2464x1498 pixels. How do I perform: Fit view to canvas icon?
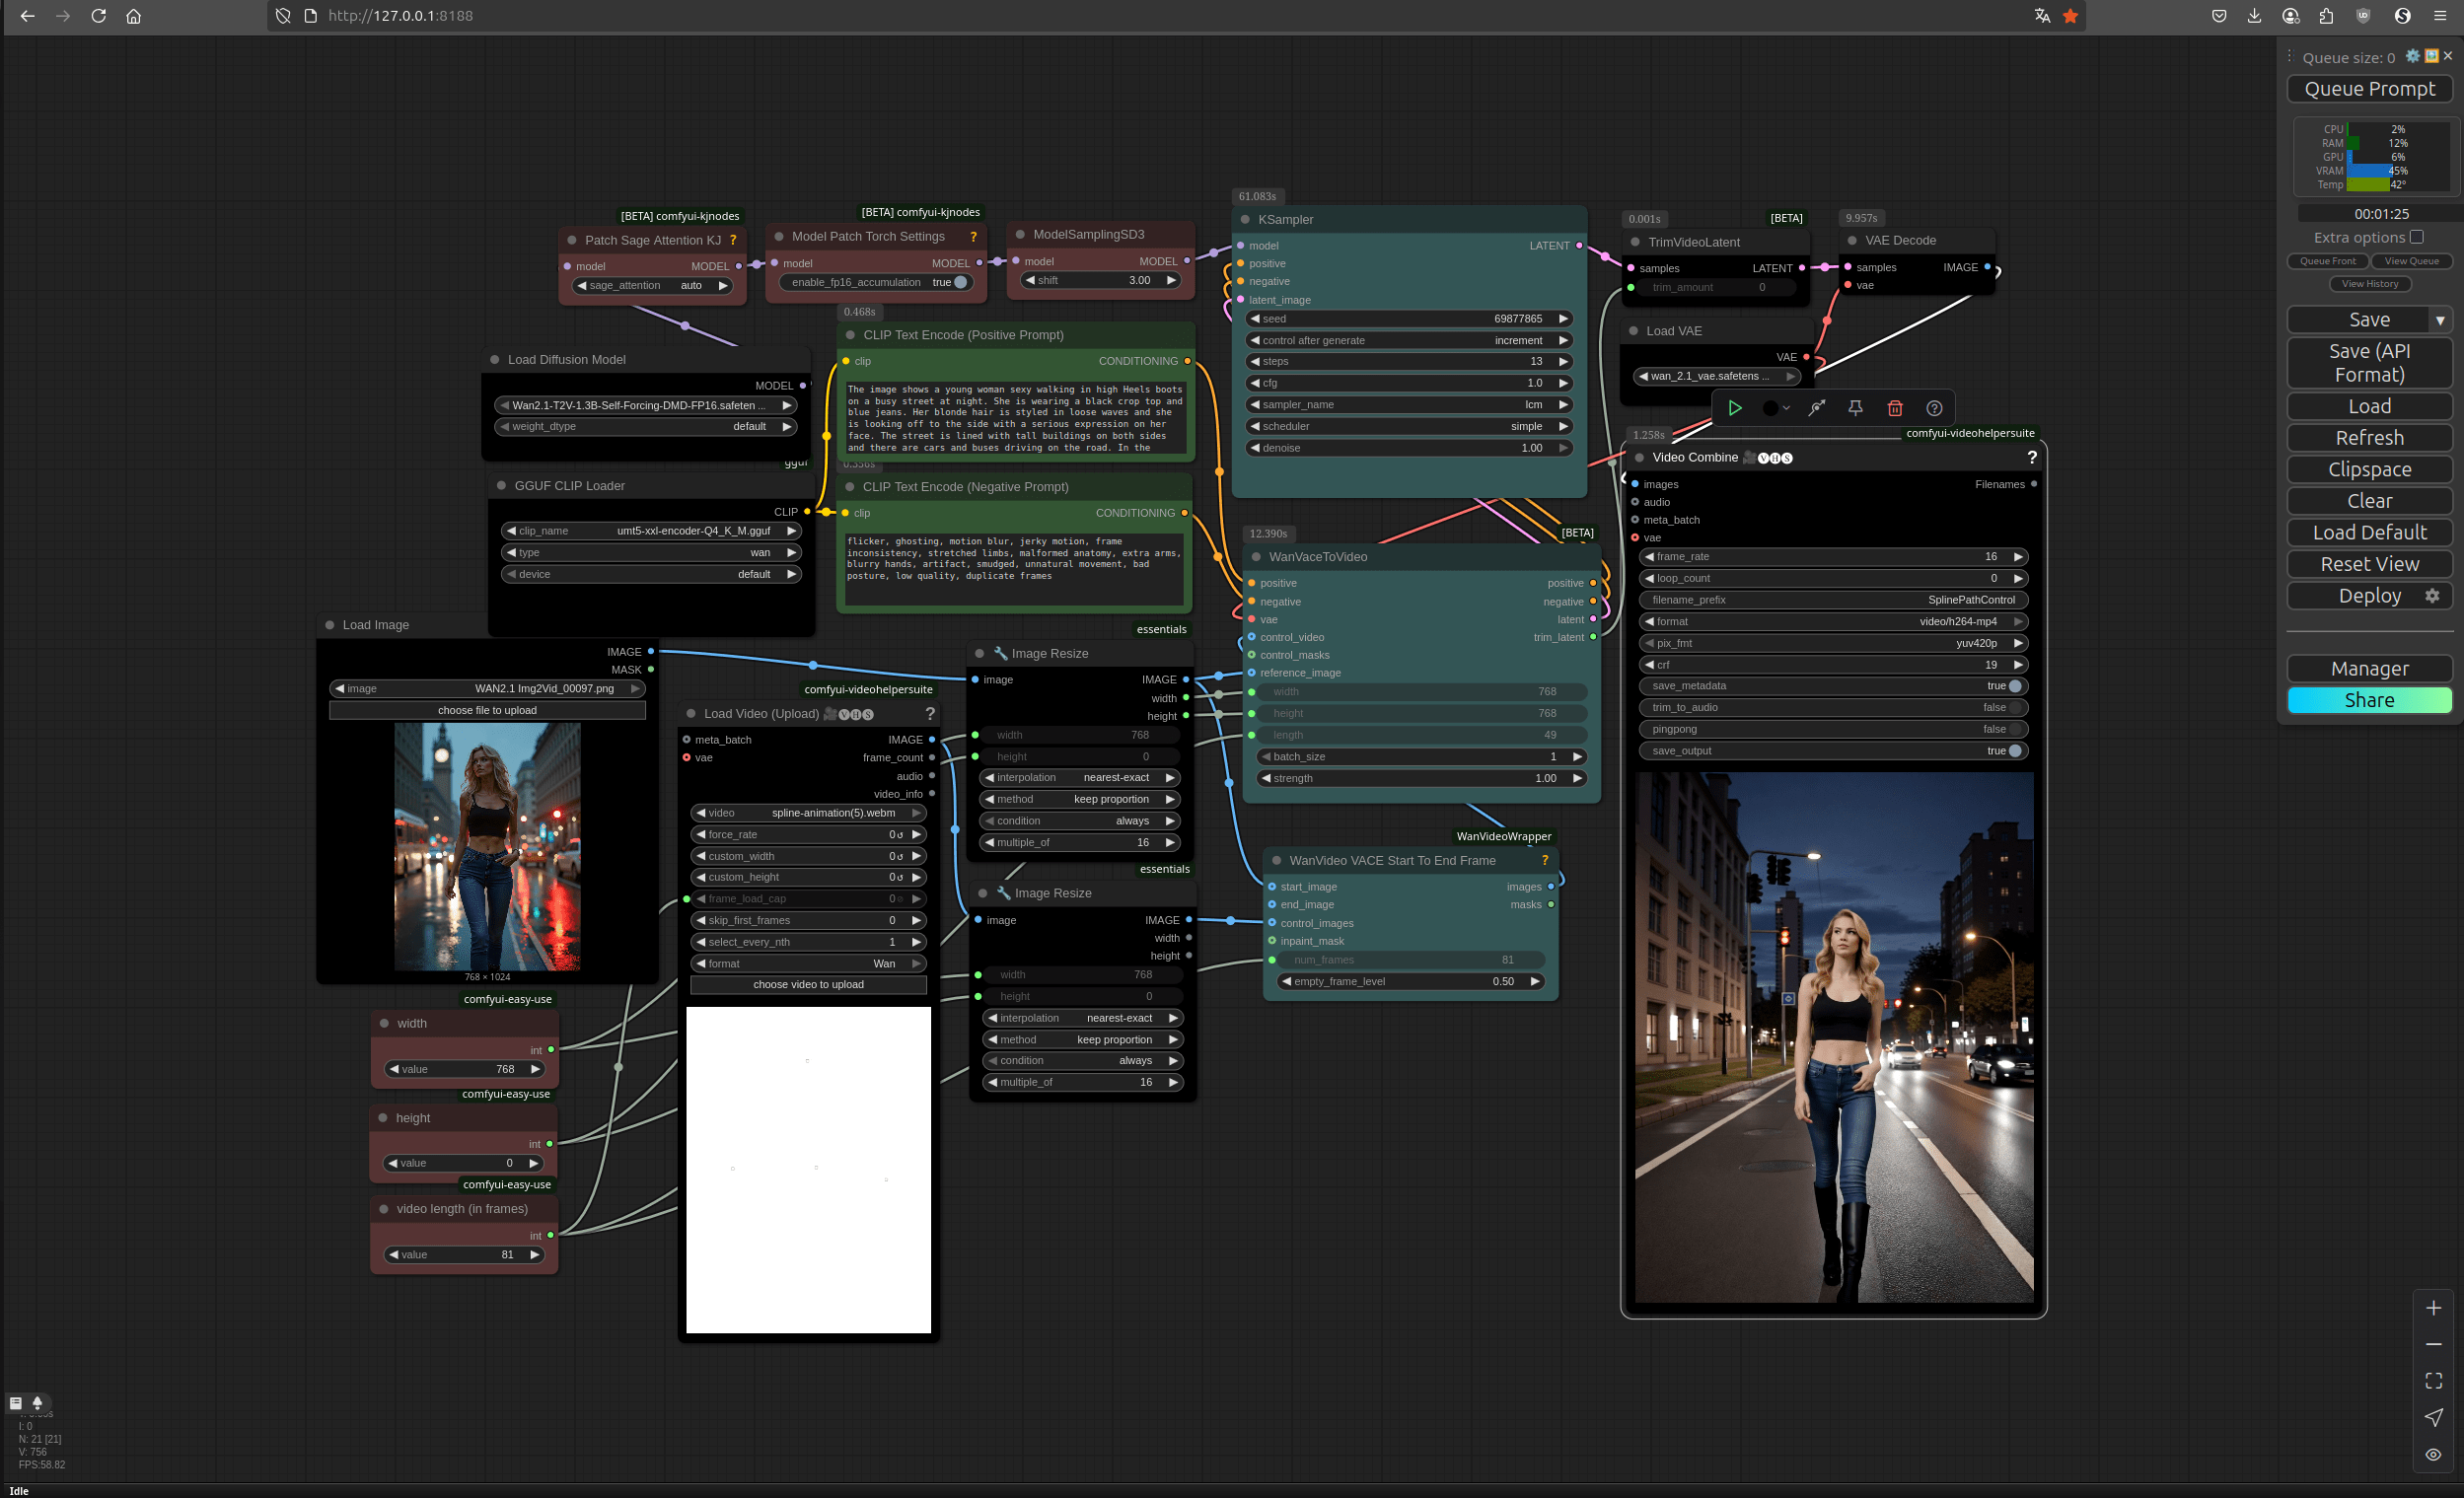[x=2433, y=1380]
